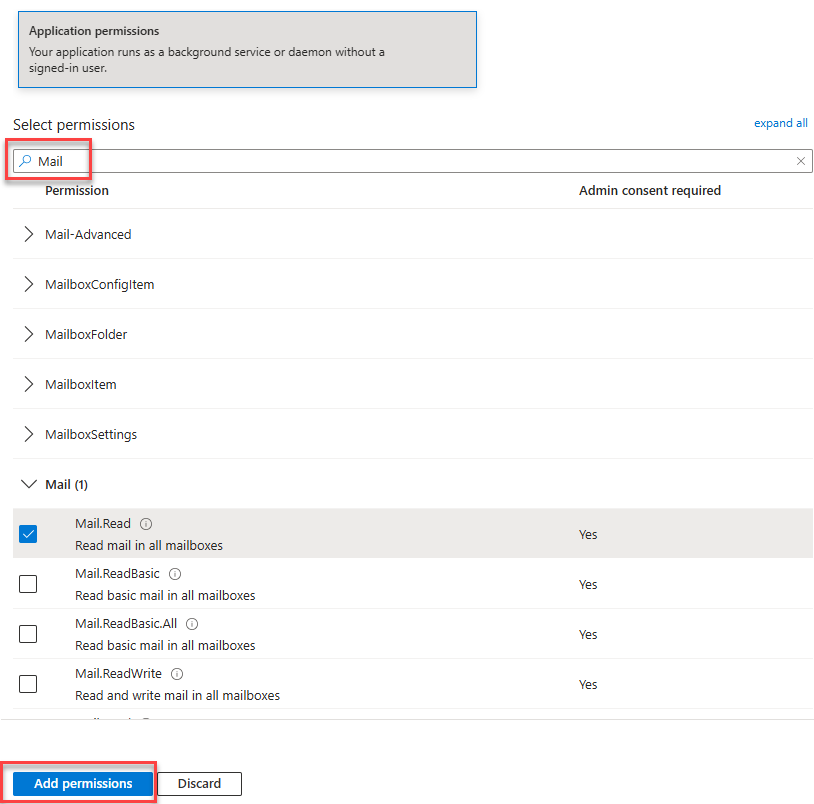The height and width of the screenshot is (804, 814).
Task: Click the magnifier icon in search box
Action: click(25, 161)
